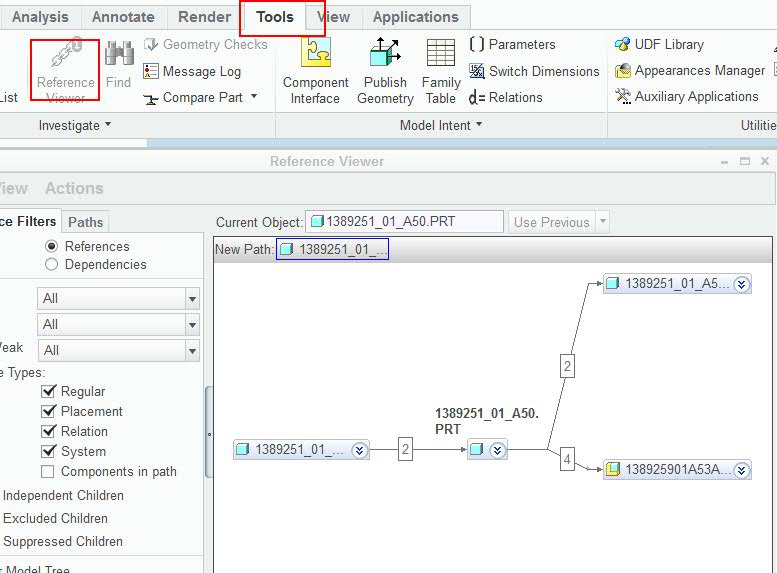Open the Use Previous dropdown arrow
Image resolution: width=777 pixels, height=573 pixels.
(x=603, y=222)
